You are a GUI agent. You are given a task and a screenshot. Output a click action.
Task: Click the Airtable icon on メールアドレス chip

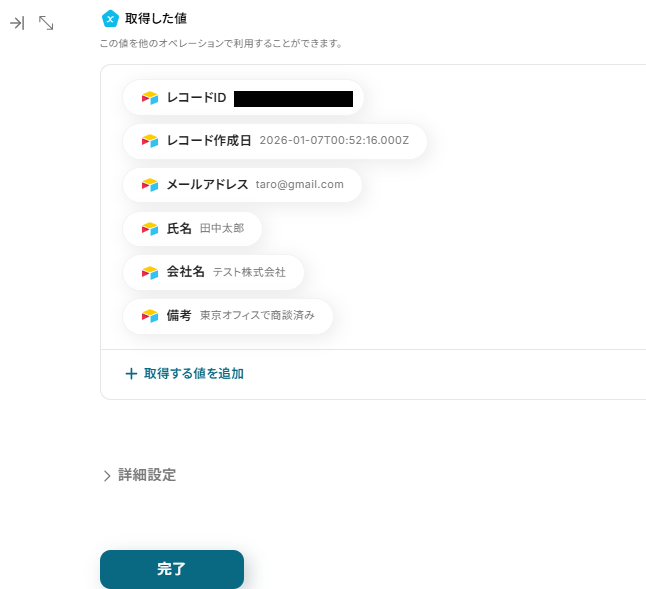click(x=150, y=185)
